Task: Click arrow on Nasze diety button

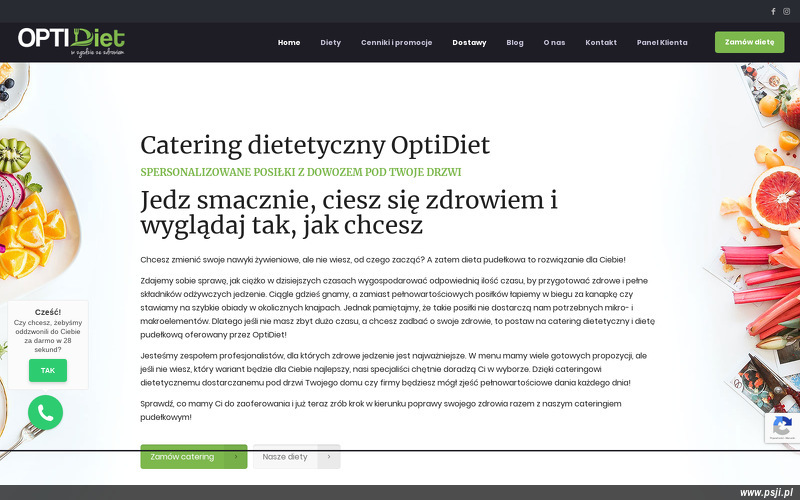Action: (329, 457)
